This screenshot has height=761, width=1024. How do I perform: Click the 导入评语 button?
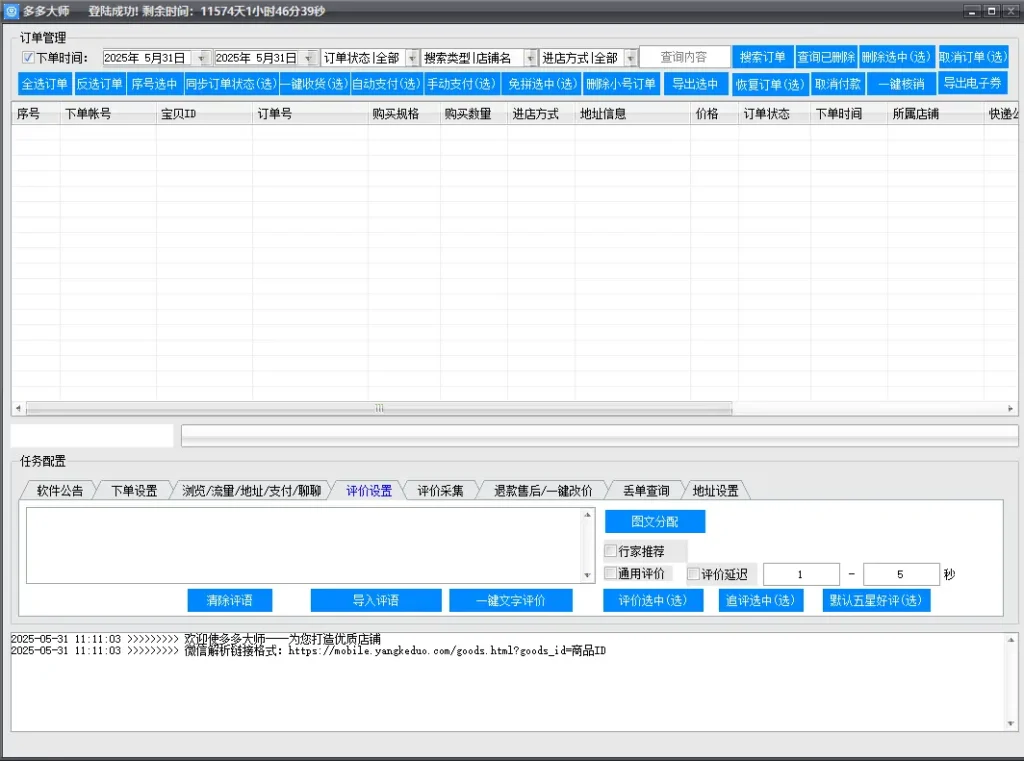pyautogui.click(x=376, y=600)
